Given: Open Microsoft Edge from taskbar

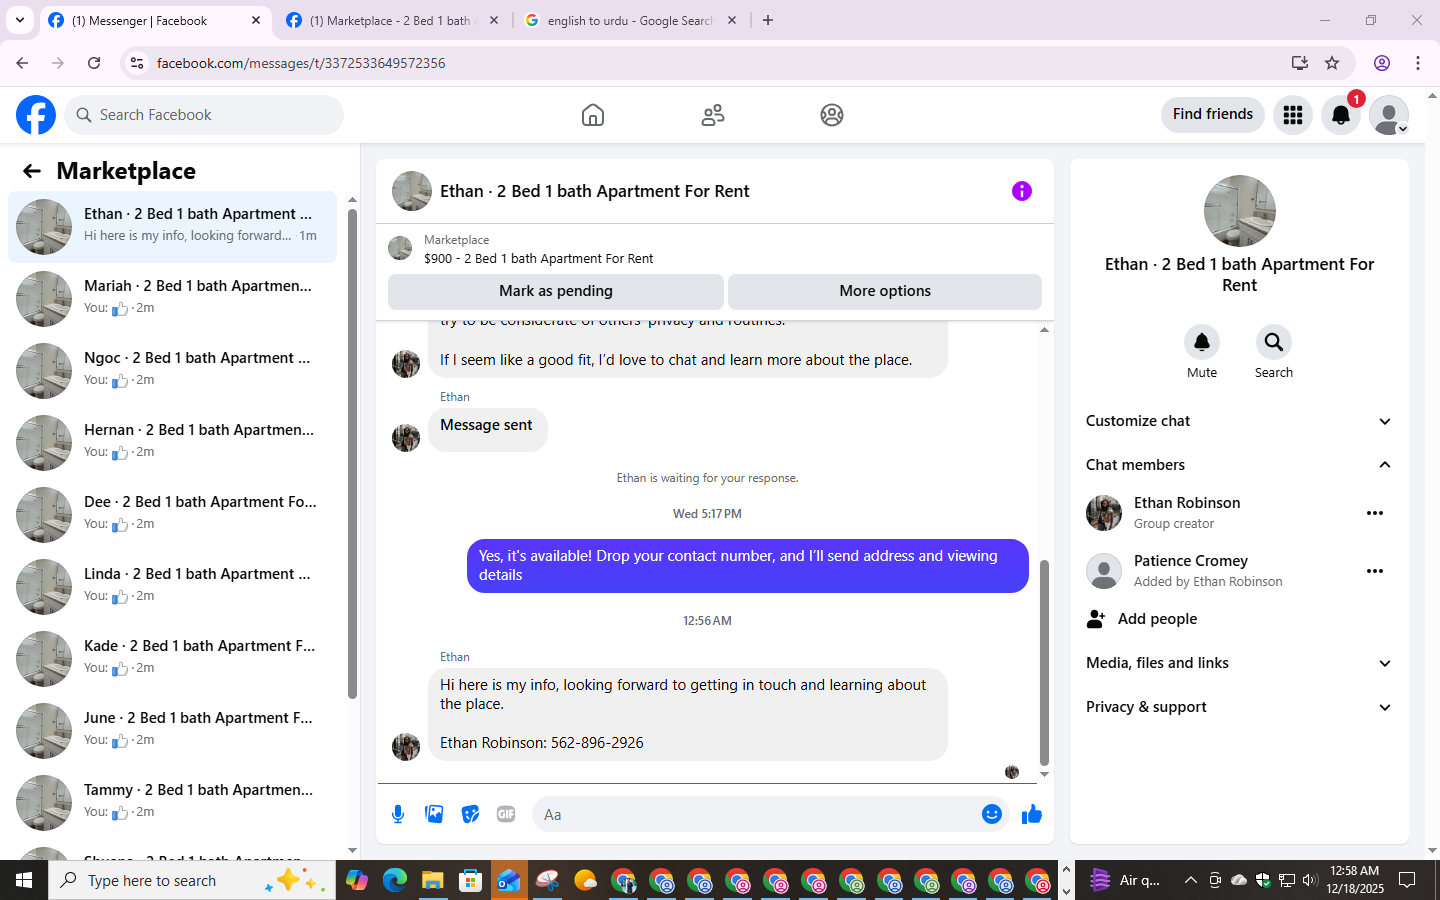Looking at the screenshot, I should click(x=395, y=880).
